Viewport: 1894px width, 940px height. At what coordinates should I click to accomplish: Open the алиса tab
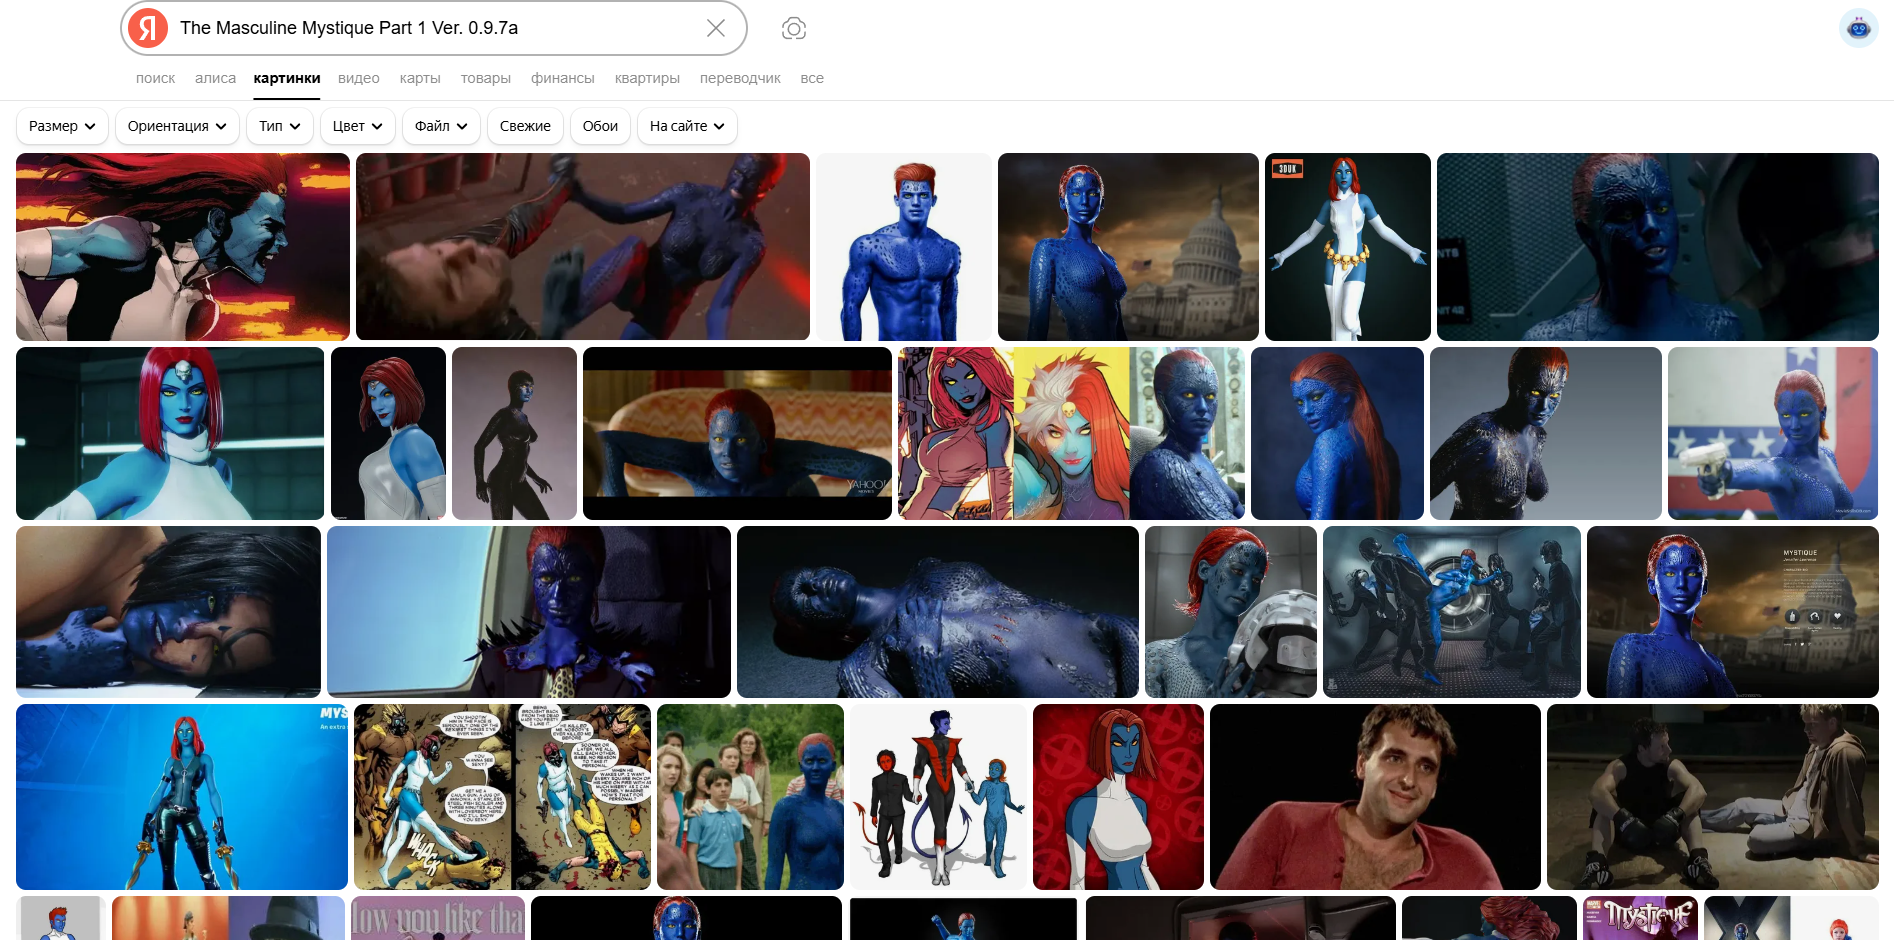[215, 78]
